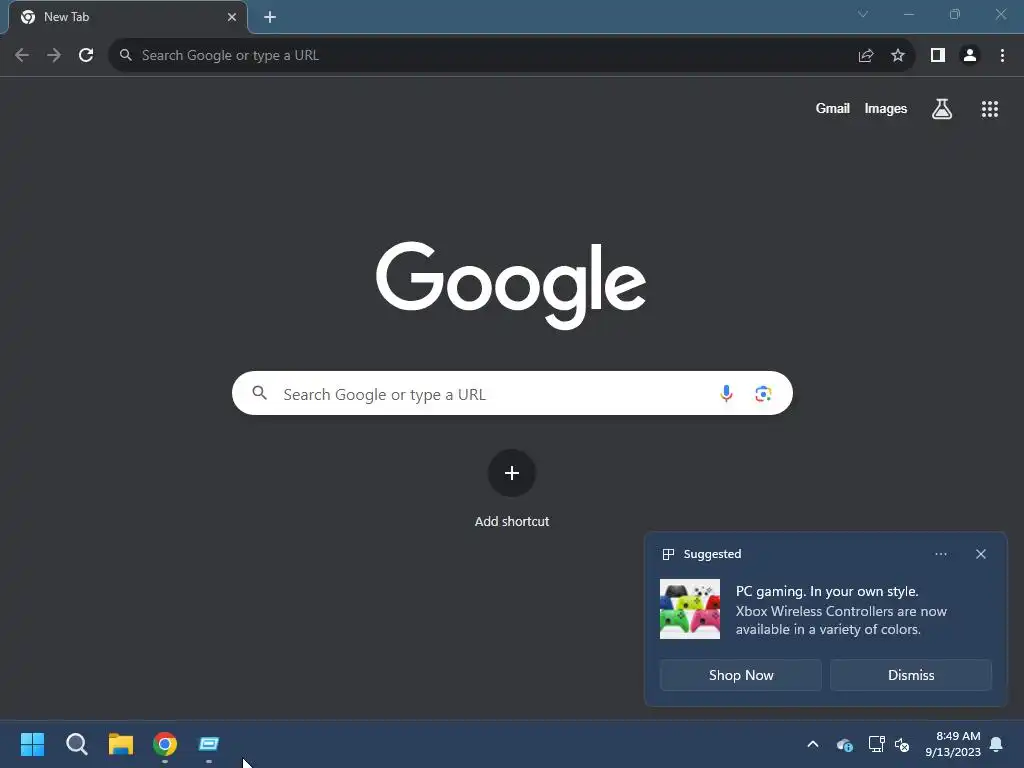Click the "PC gaming. In your own style." headline

coord(827,591)
